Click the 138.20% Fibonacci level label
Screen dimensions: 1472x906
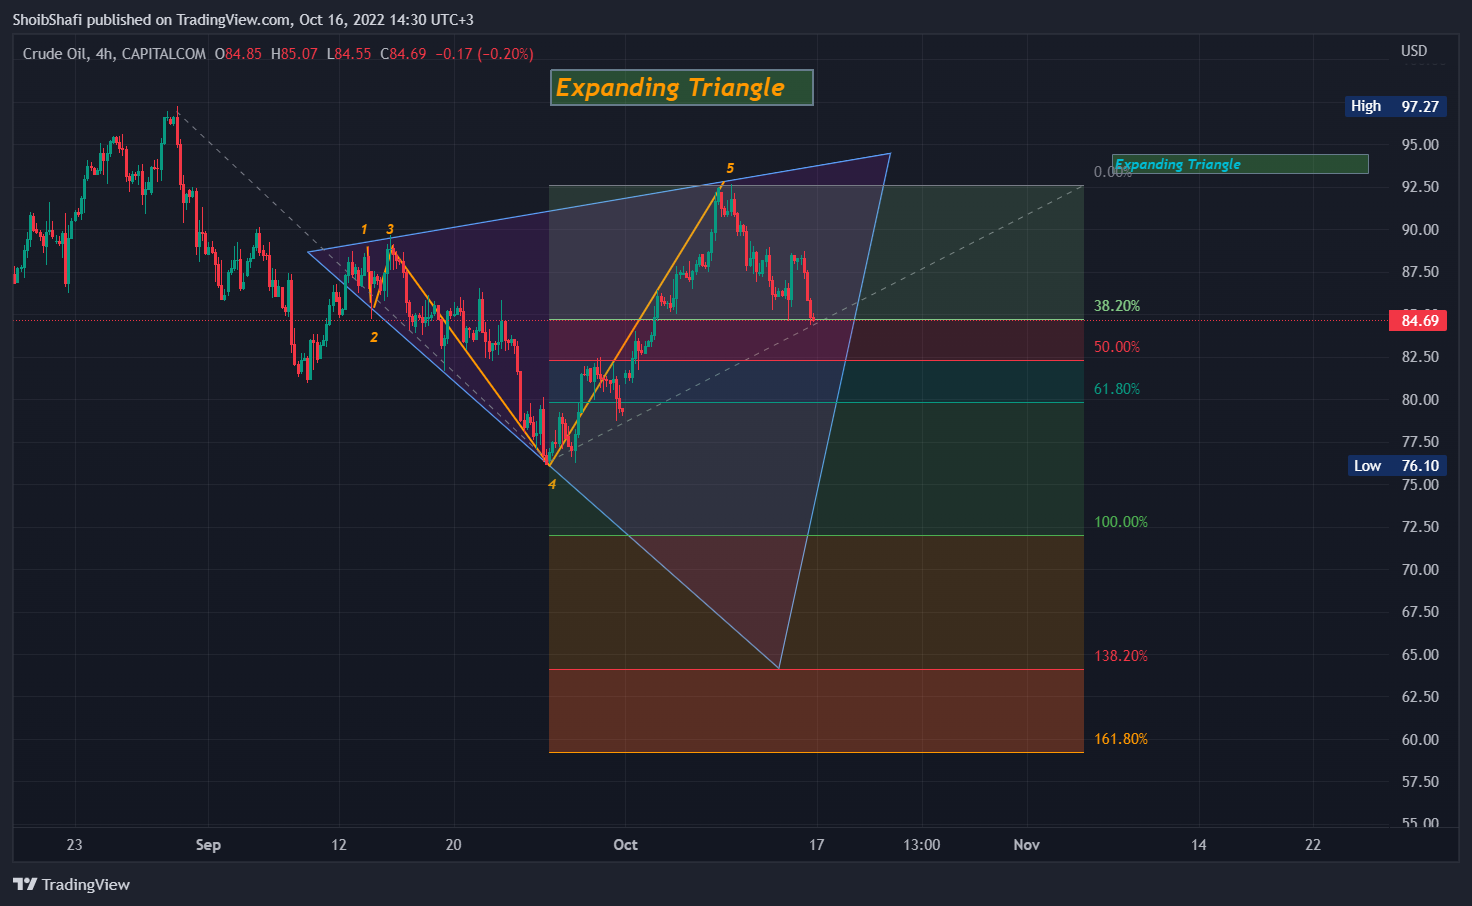(1121, 656)
